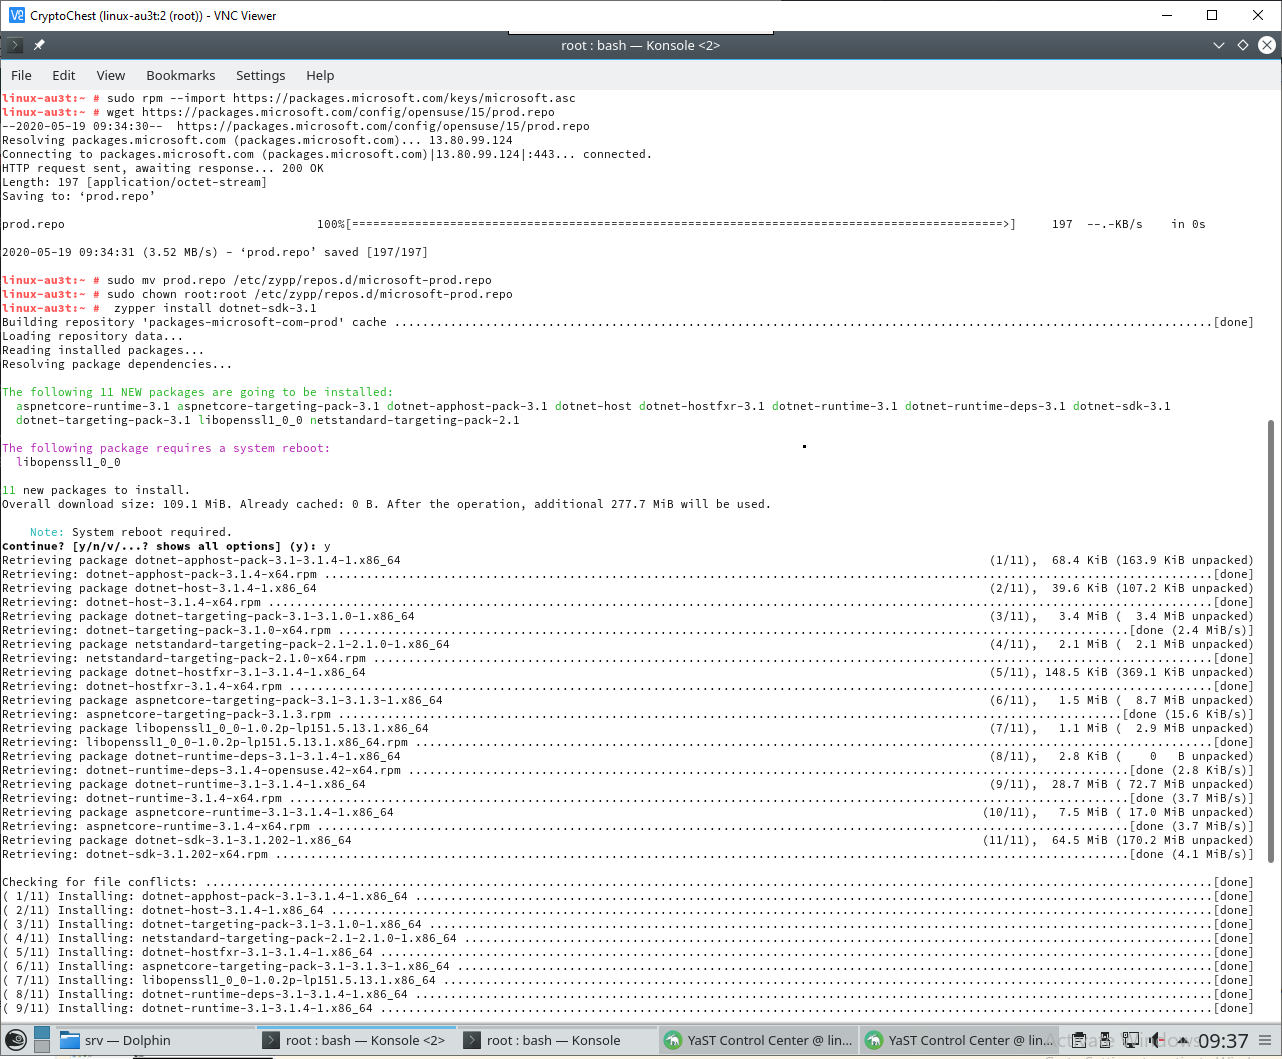Open the removable devices notifier tray icon
This screenshot has height=1059, width=1282.
pos(1105,1040)
